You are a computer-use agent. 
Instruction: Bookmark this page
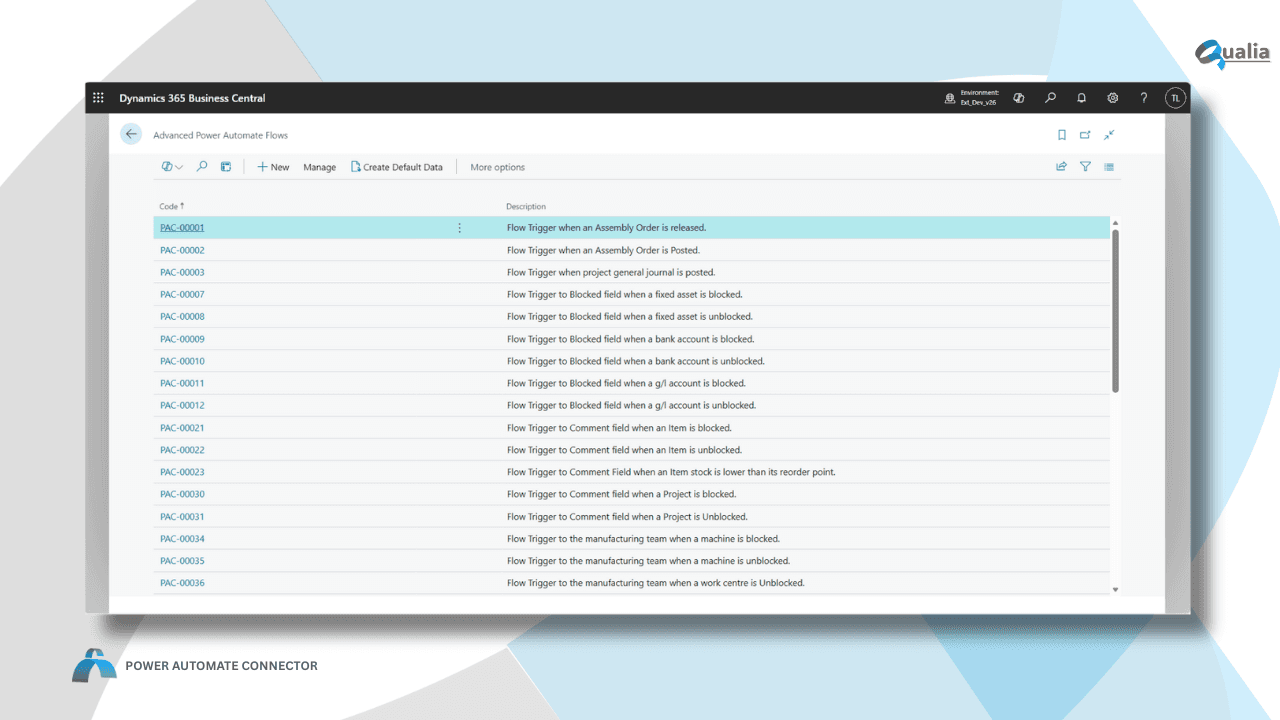coord(1062,135)
